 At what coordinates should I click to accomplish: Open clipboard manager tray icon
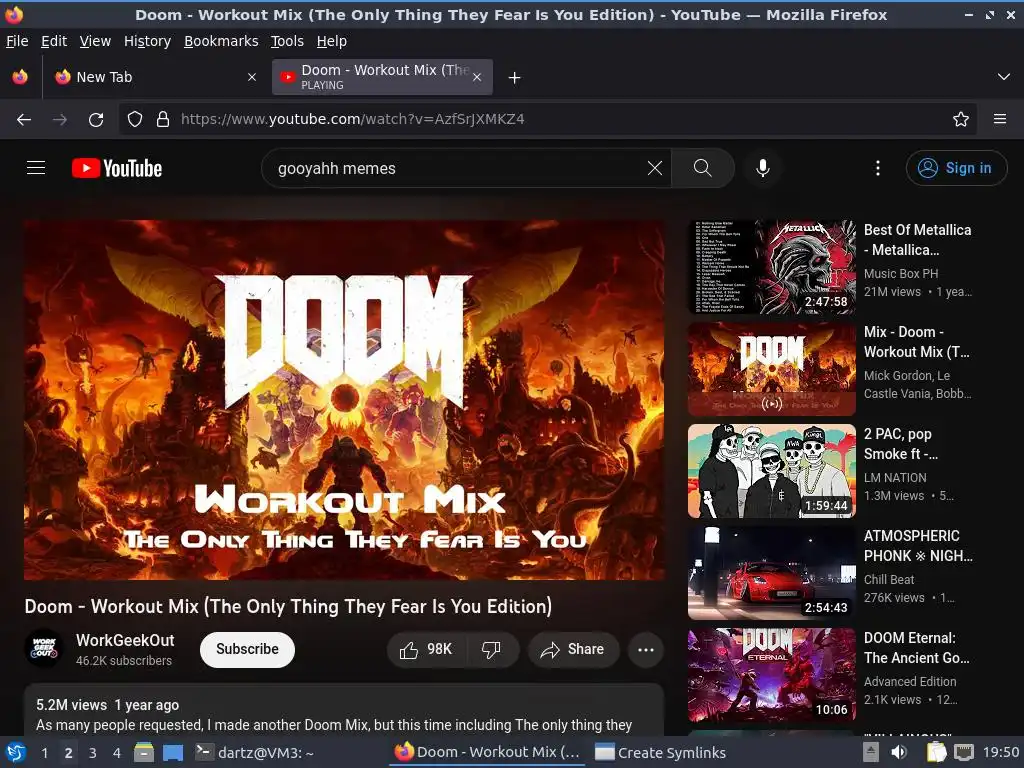pyautogui.click(x=936, y=753)
